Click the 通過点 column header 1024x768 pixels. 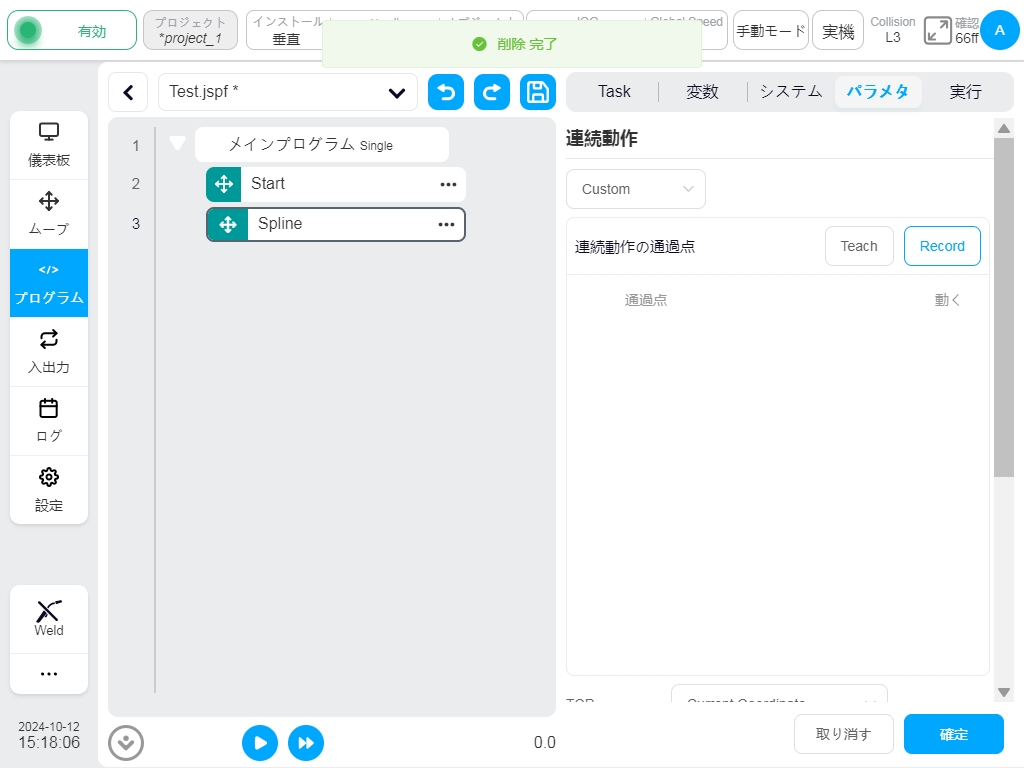[x=646, y=300]
